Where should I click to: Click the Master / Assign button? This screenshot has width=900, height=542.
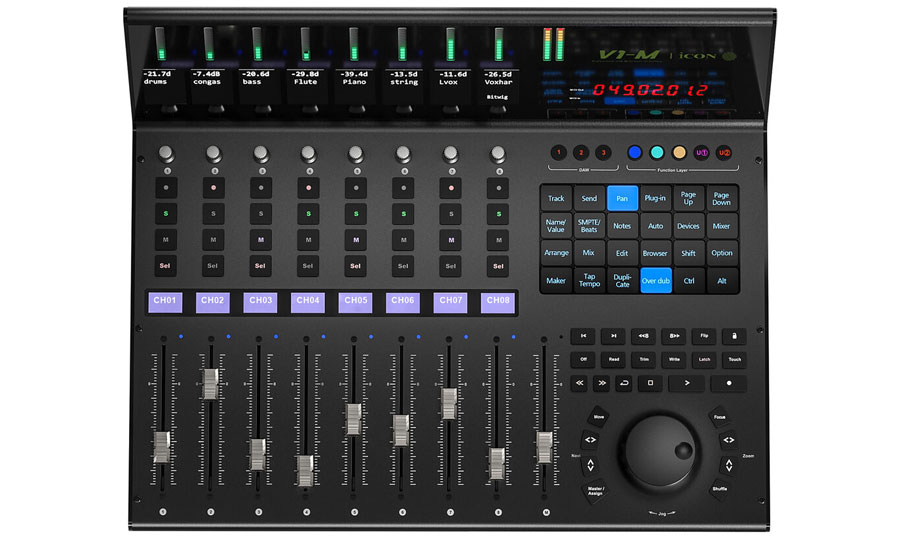pos(595,491)
